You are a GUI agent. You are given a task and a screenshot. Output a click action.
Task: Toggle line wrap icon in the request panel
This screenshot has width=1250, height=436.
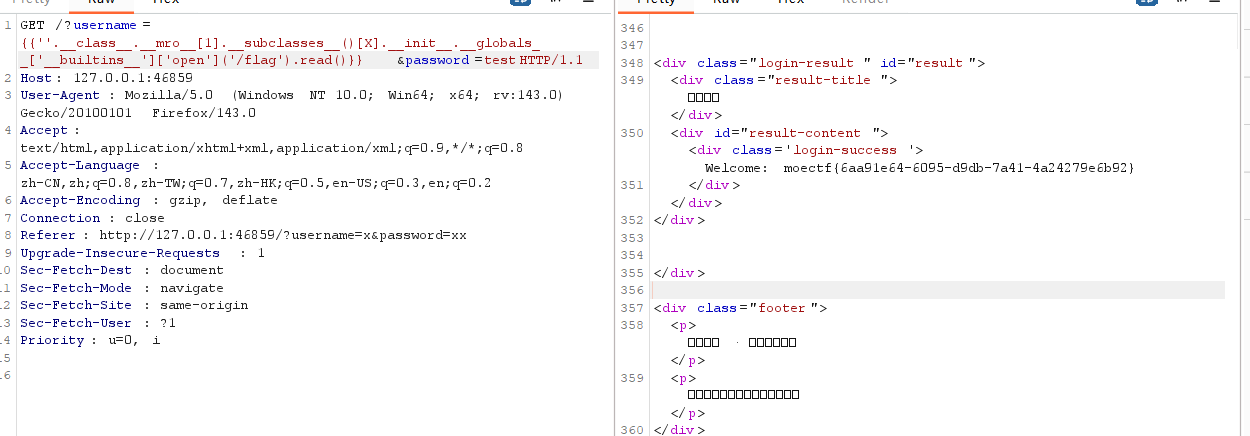click(521, 3)
